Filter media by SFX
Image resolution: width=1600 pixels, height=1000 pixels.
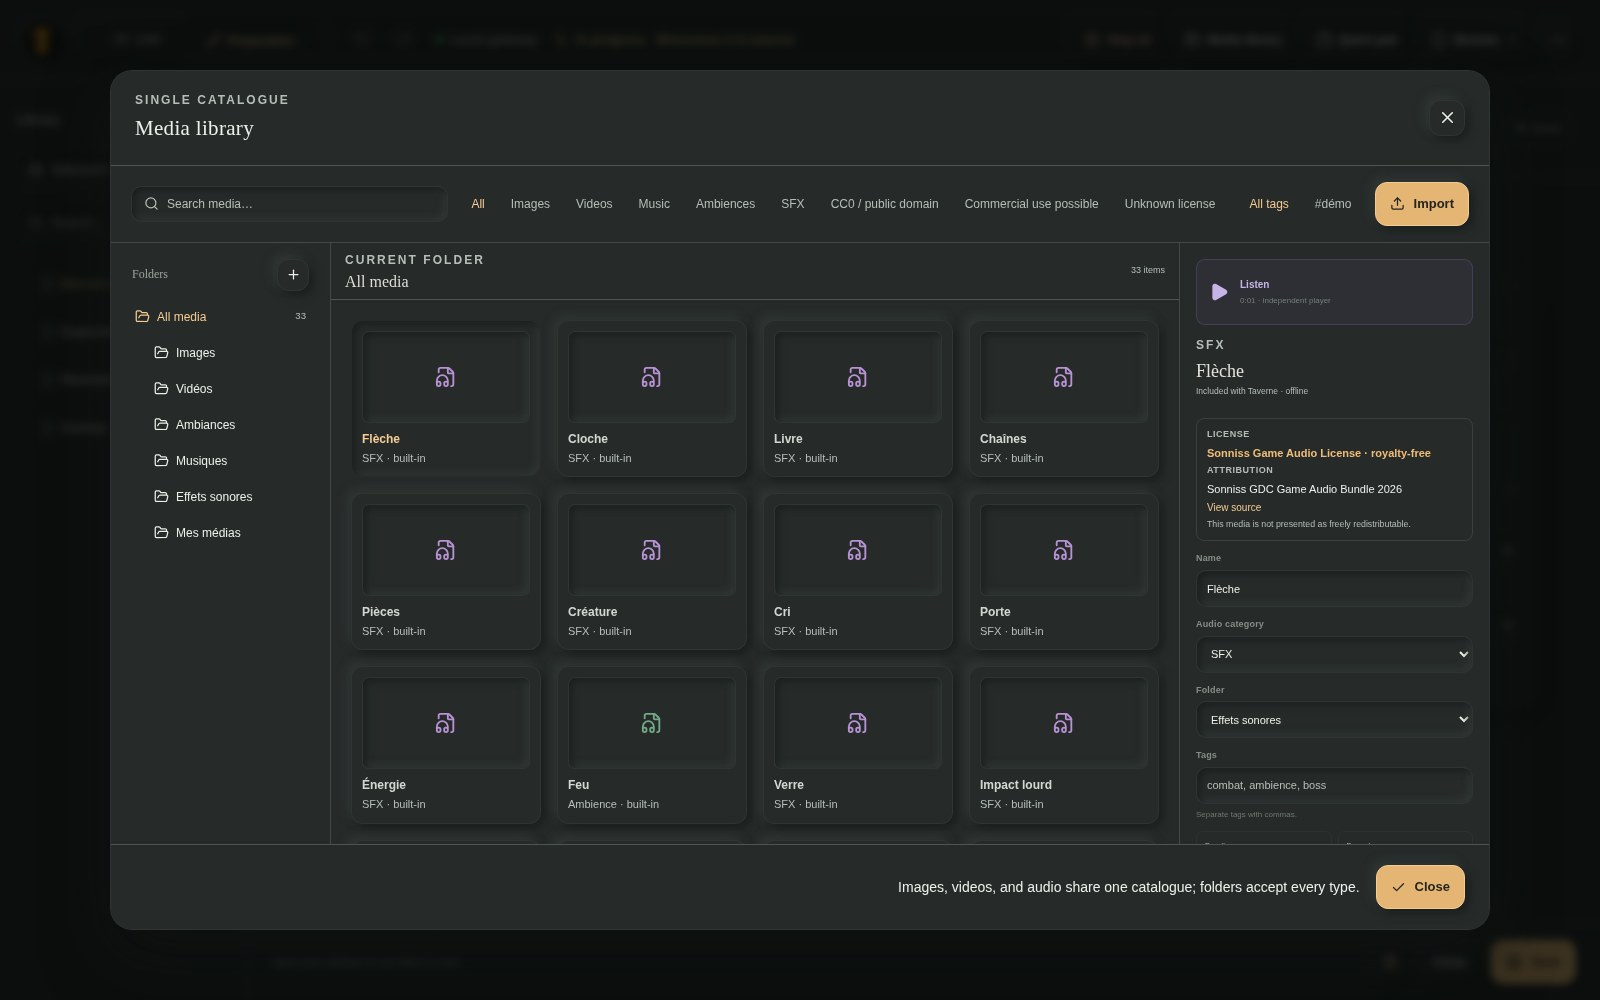792,204
